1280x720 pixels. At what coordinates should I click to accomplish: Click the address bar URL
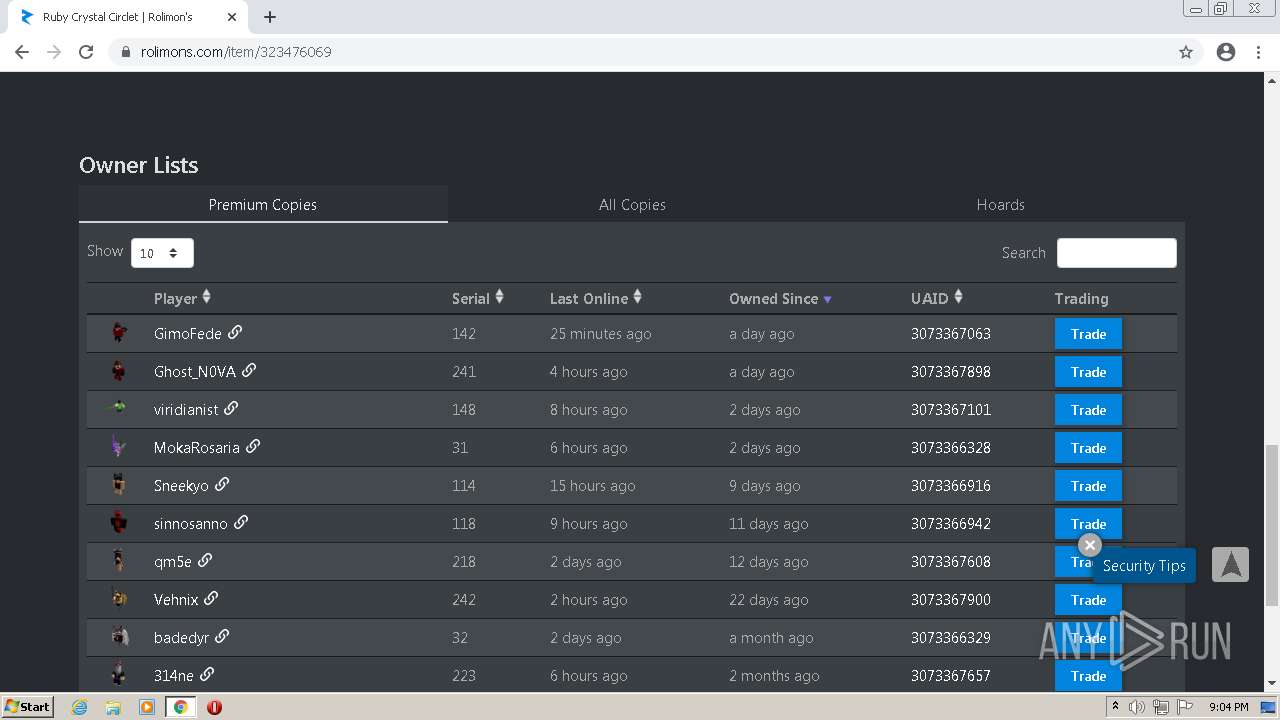pos(236,52)
